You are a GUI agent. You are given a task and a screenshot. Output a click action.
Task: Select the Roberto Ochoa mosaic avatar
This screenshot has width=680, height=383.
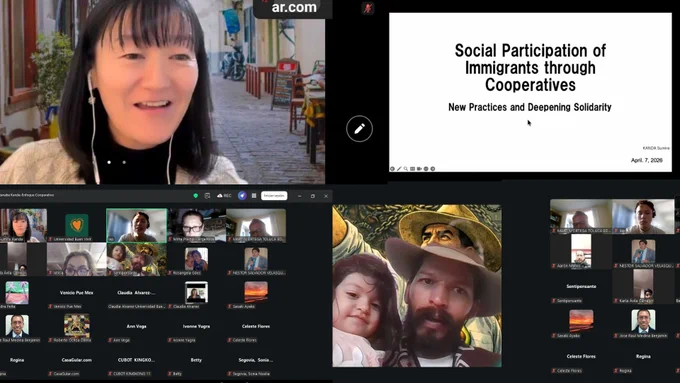tap(77, 325)
